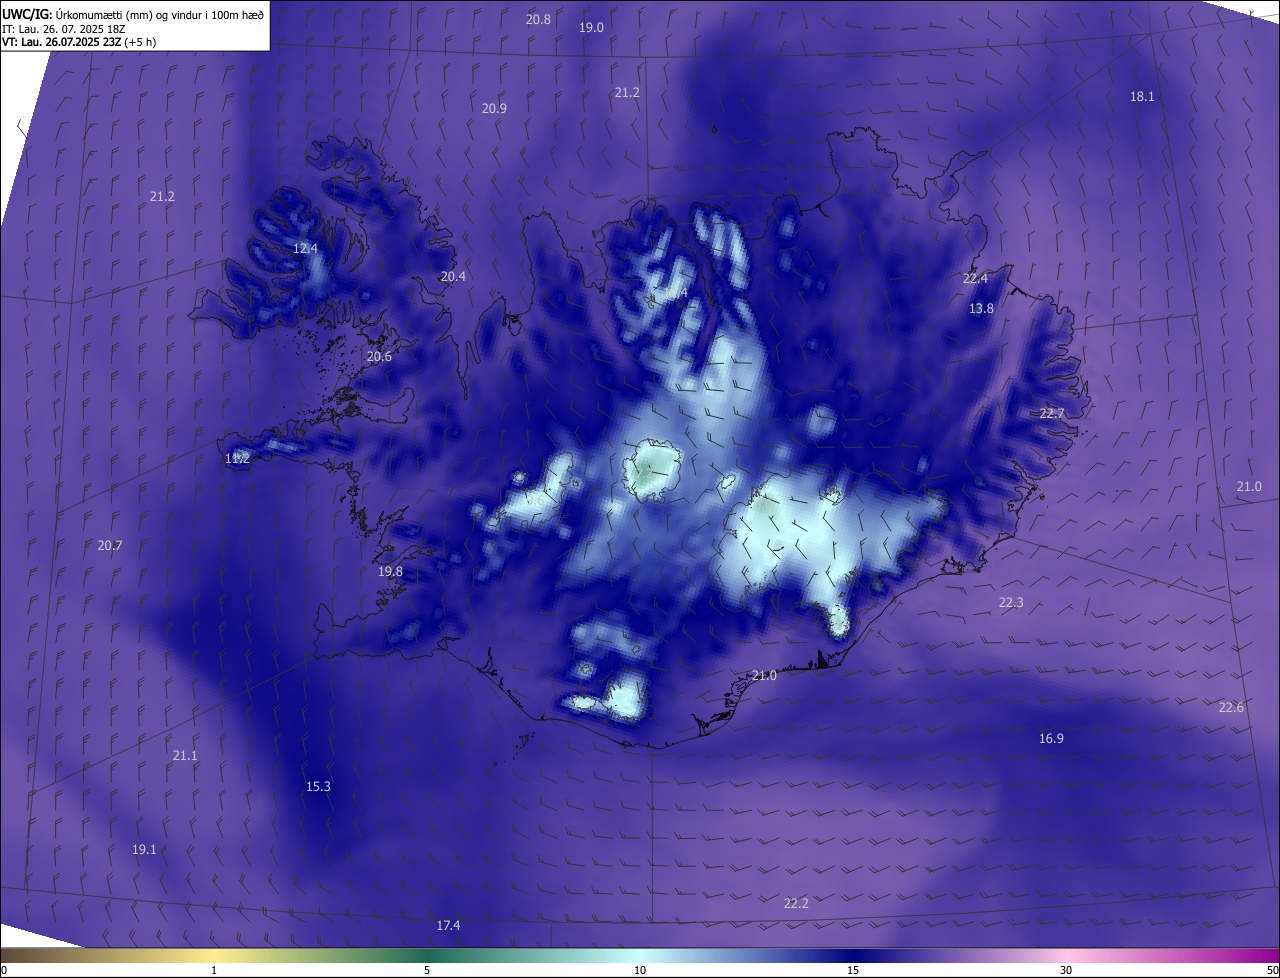Screen dimensions: 1280x978
Task: Click the 10 tick on the color scale
Action: 640,971
